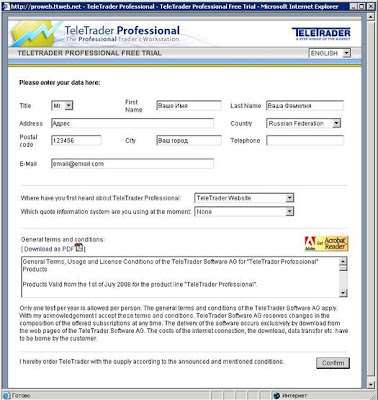Click the 'Only one test per year' paragraph

point(184,323)
